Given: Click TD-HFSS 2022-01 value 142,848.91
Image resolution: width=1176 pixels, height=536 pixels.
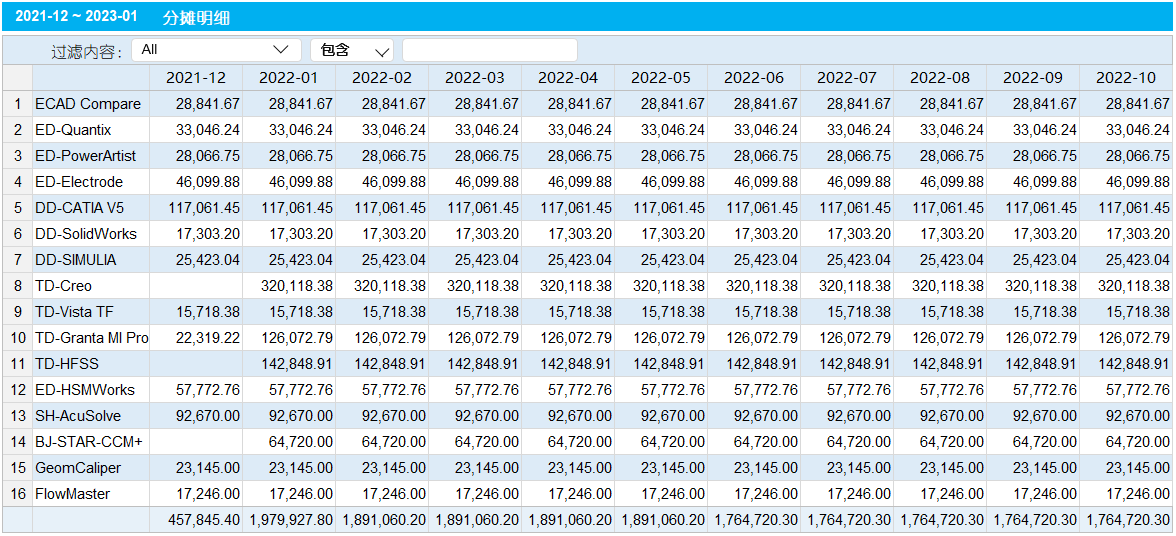Looking at the screenshot, I should click(297, 364).
